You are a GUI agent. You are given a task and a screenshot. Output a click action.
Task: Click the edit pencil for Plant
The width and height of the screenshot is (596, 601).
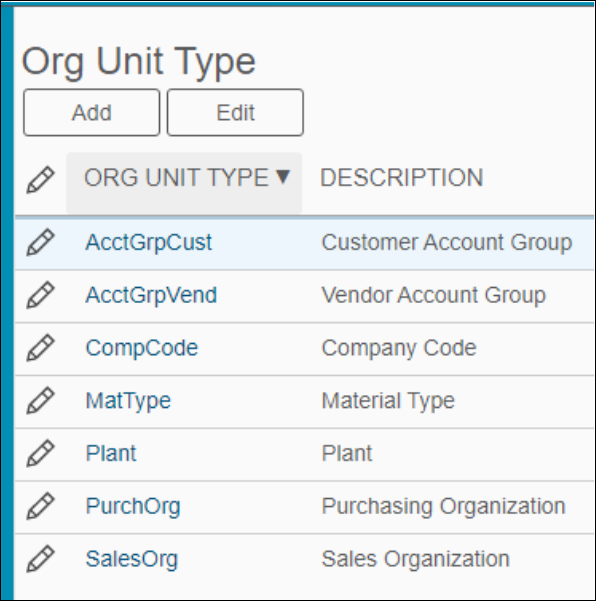pos(40,453)
